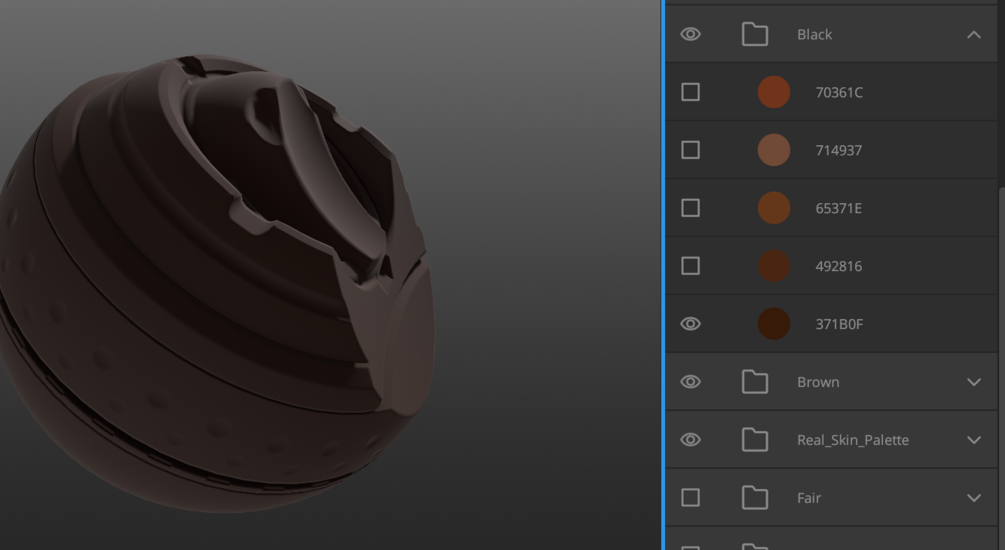Hide the Black folder group
This screenshot has width=1005, height=550.
tap(690, 34)
